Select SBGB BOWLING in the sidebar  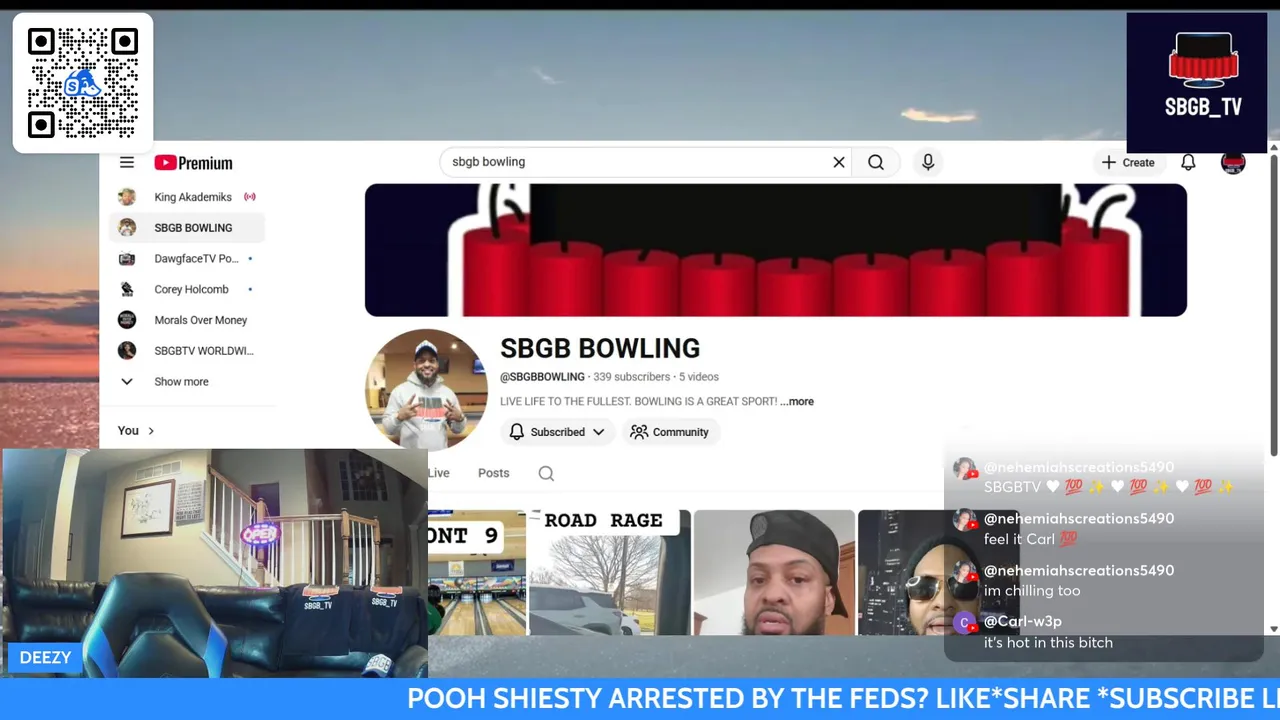187,228
